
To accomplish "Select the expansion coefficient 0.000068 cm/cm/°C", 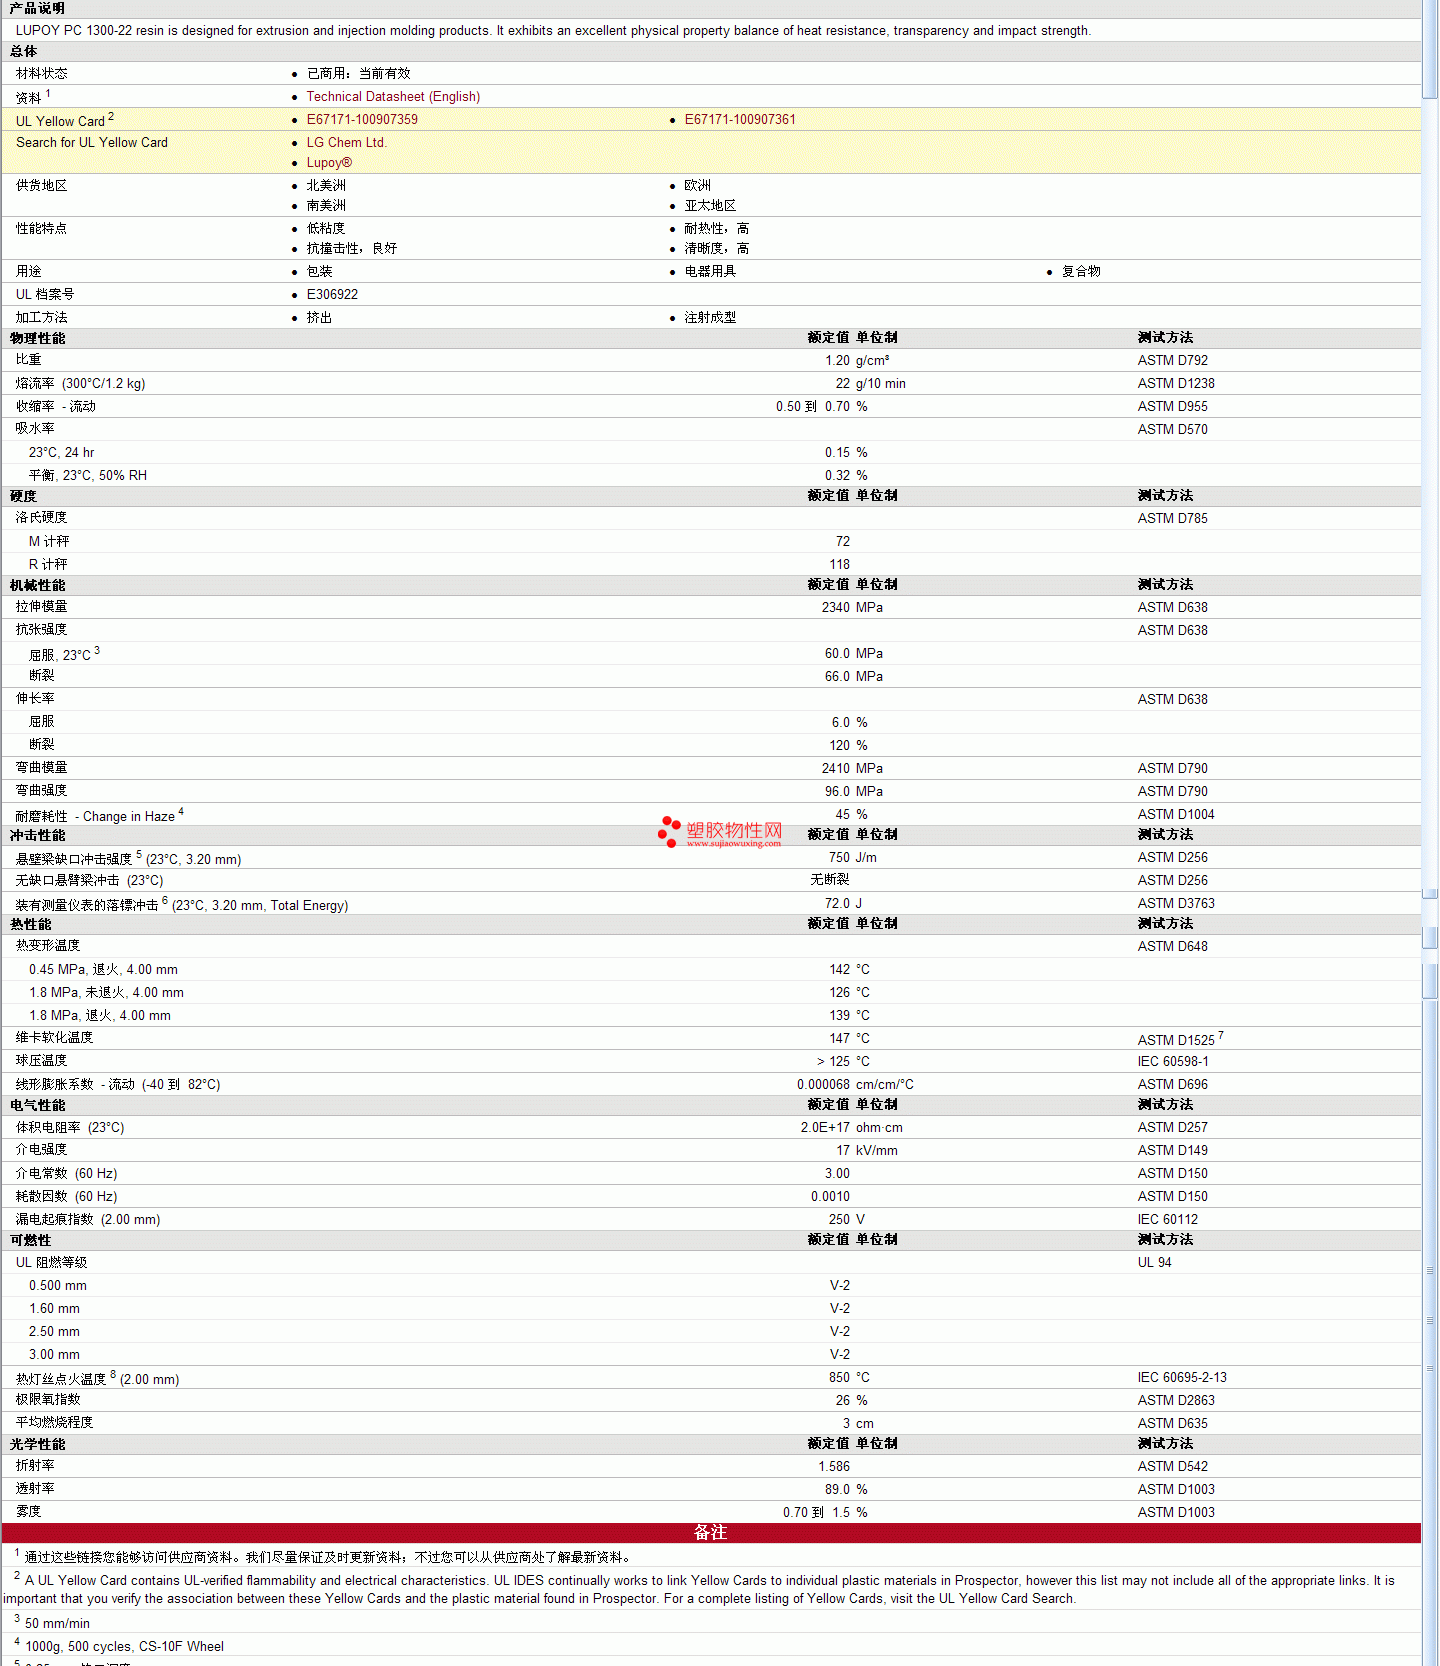I will 855,1085.
